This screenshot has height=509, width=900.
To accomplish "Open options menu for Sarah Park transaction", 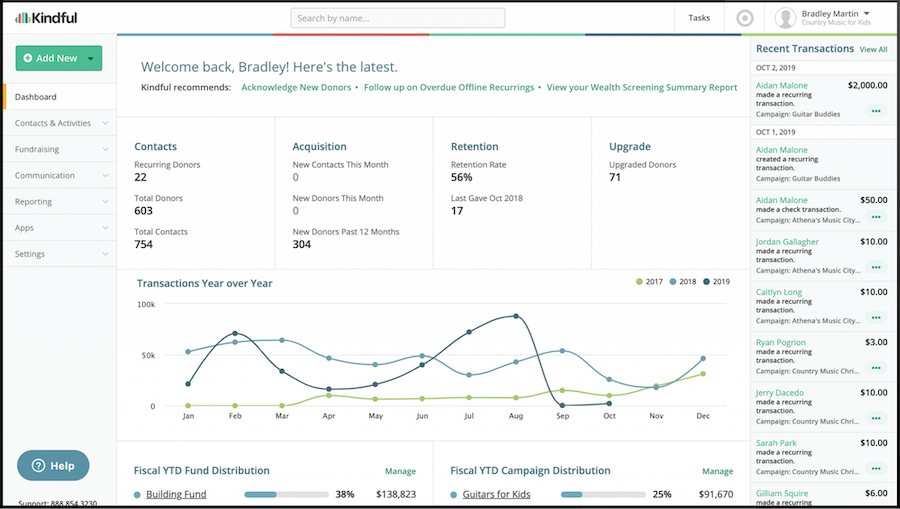I will tap(876, 468).
